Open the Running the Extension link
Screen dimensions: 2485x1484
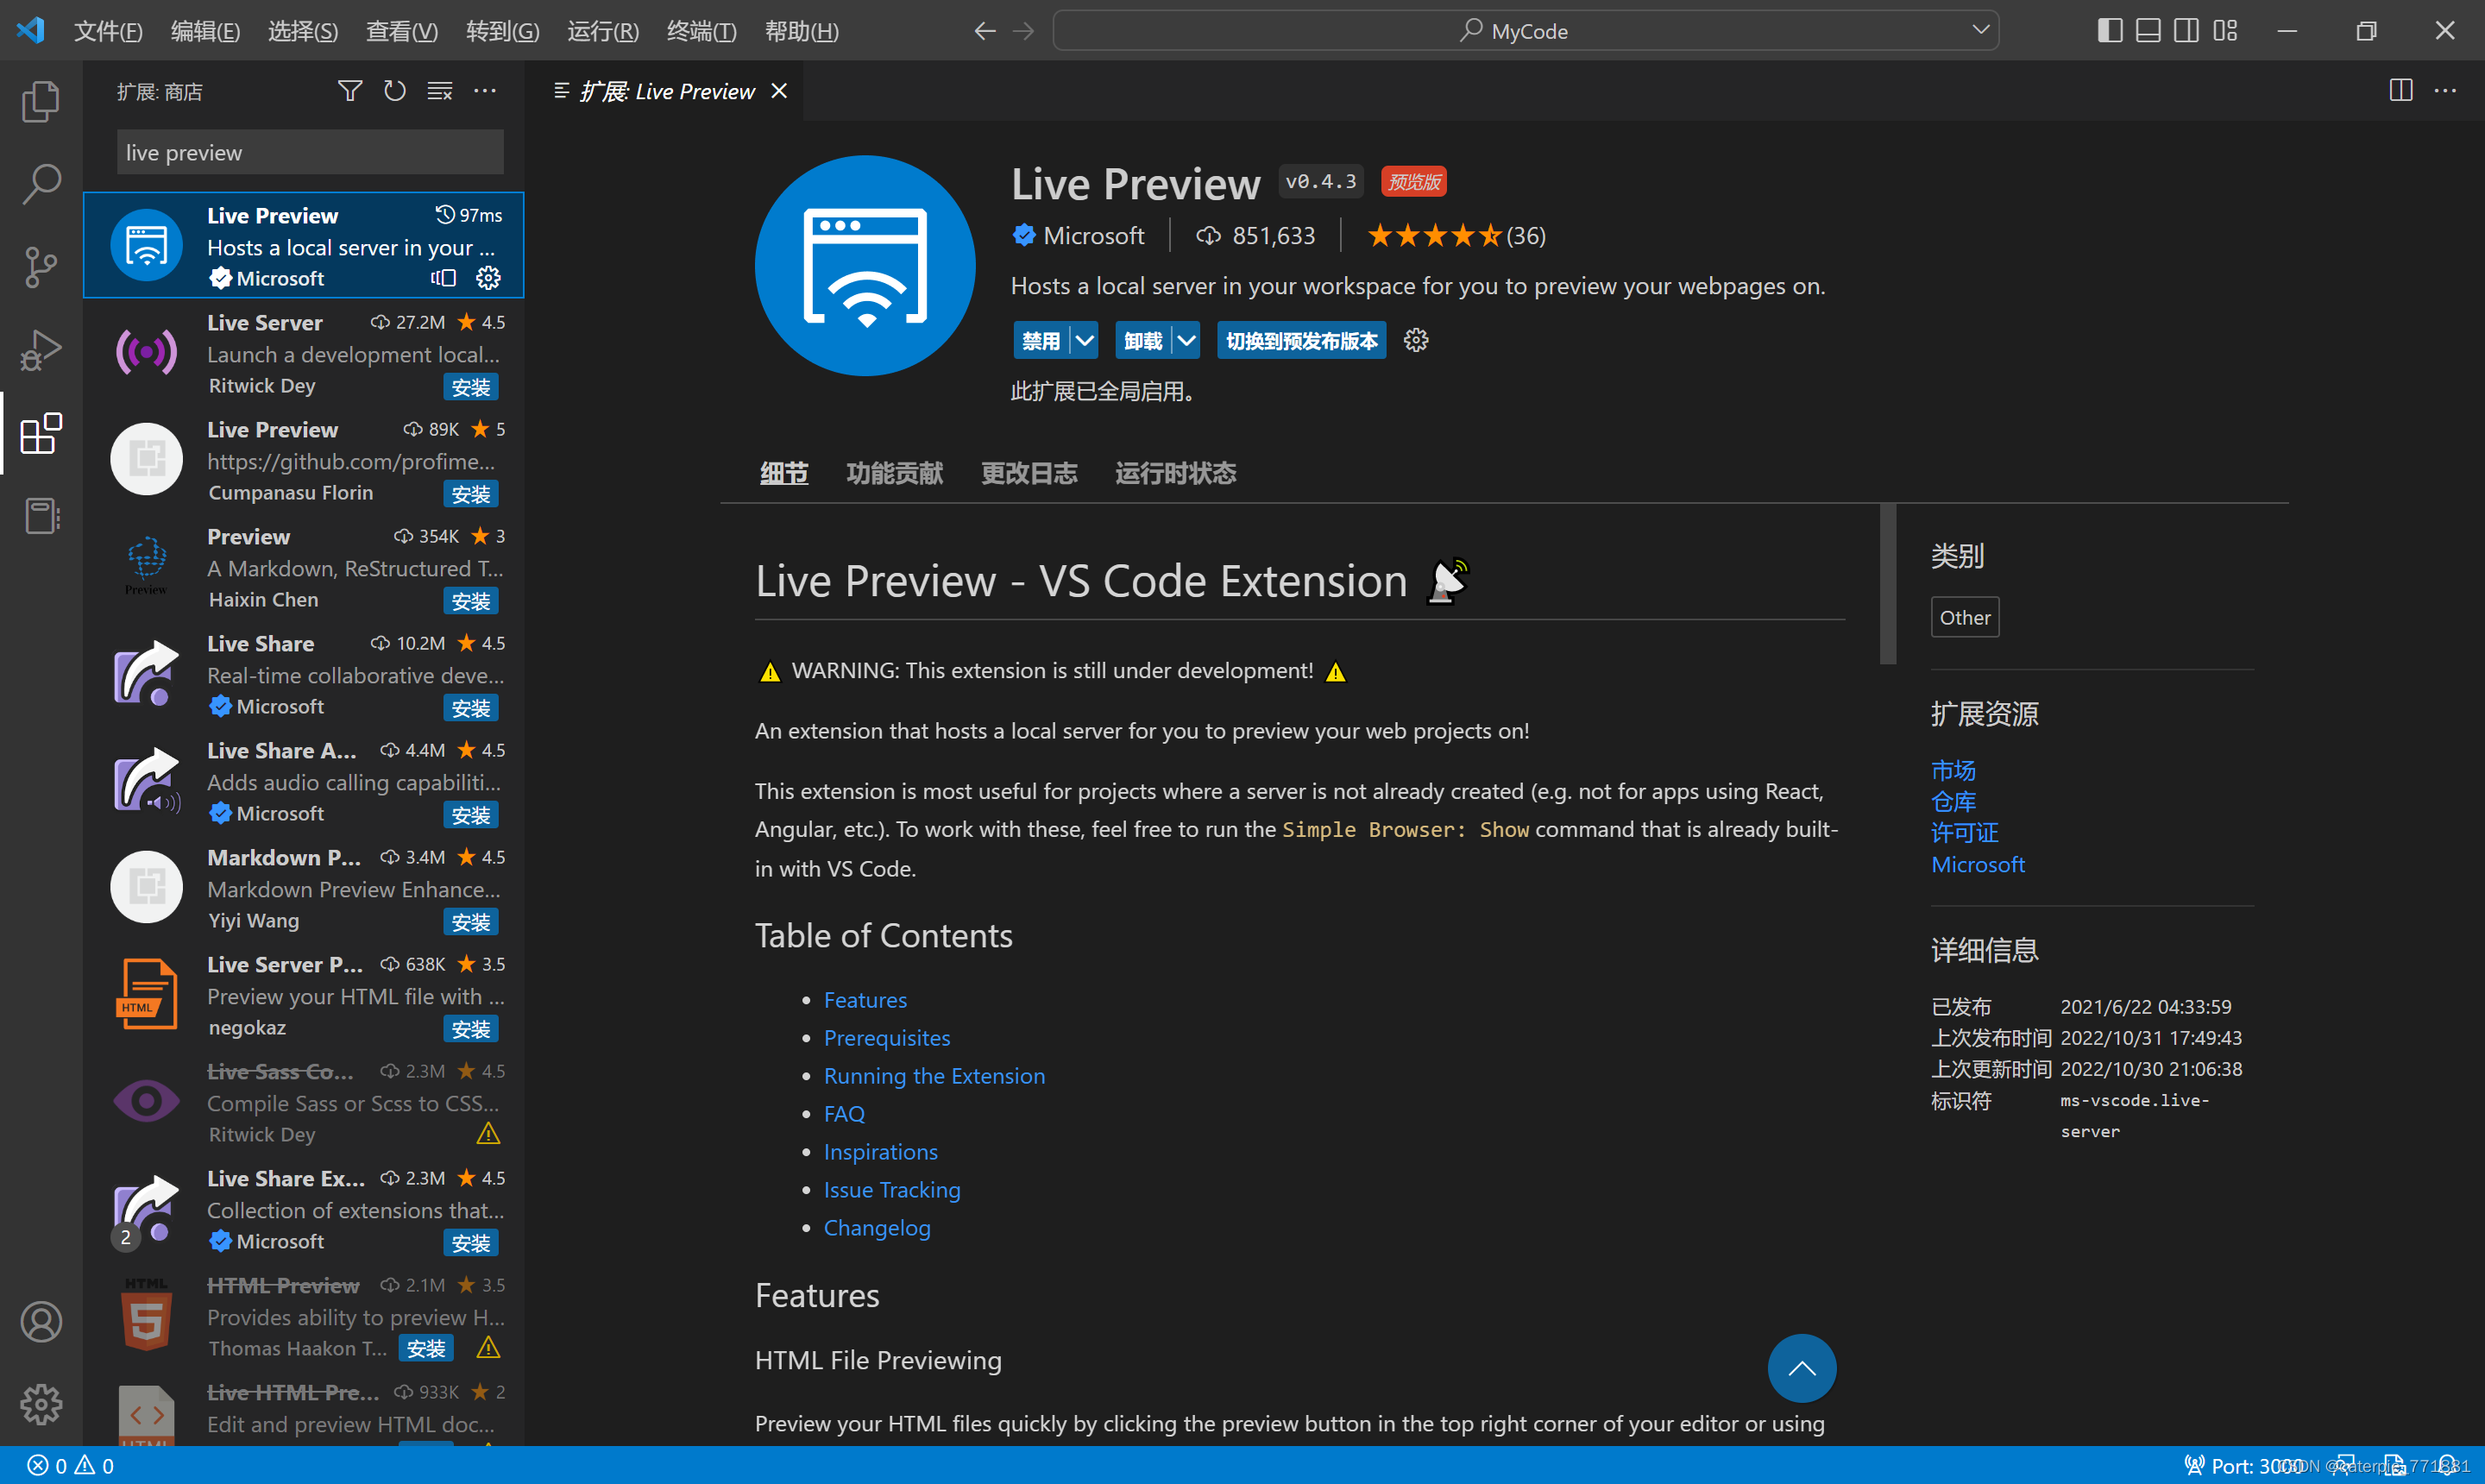934,1076
